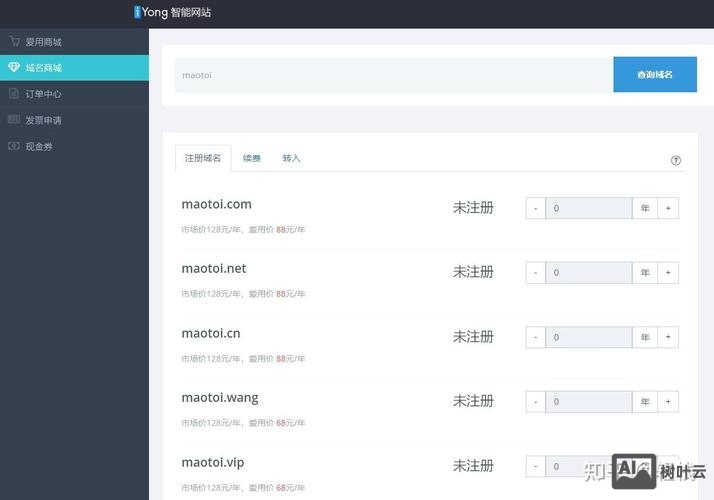Viewport: 714px width, 500px height.
Task: Switch to the 续费 tab
Action: click(x=252, y=159)
